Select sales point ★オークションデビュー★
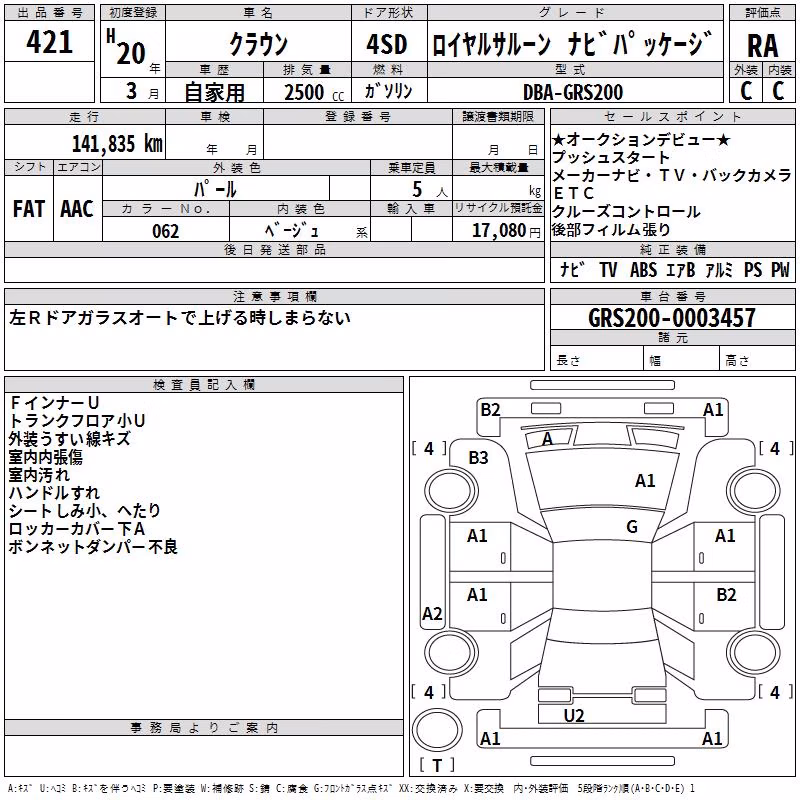 (x=641, y=139)
